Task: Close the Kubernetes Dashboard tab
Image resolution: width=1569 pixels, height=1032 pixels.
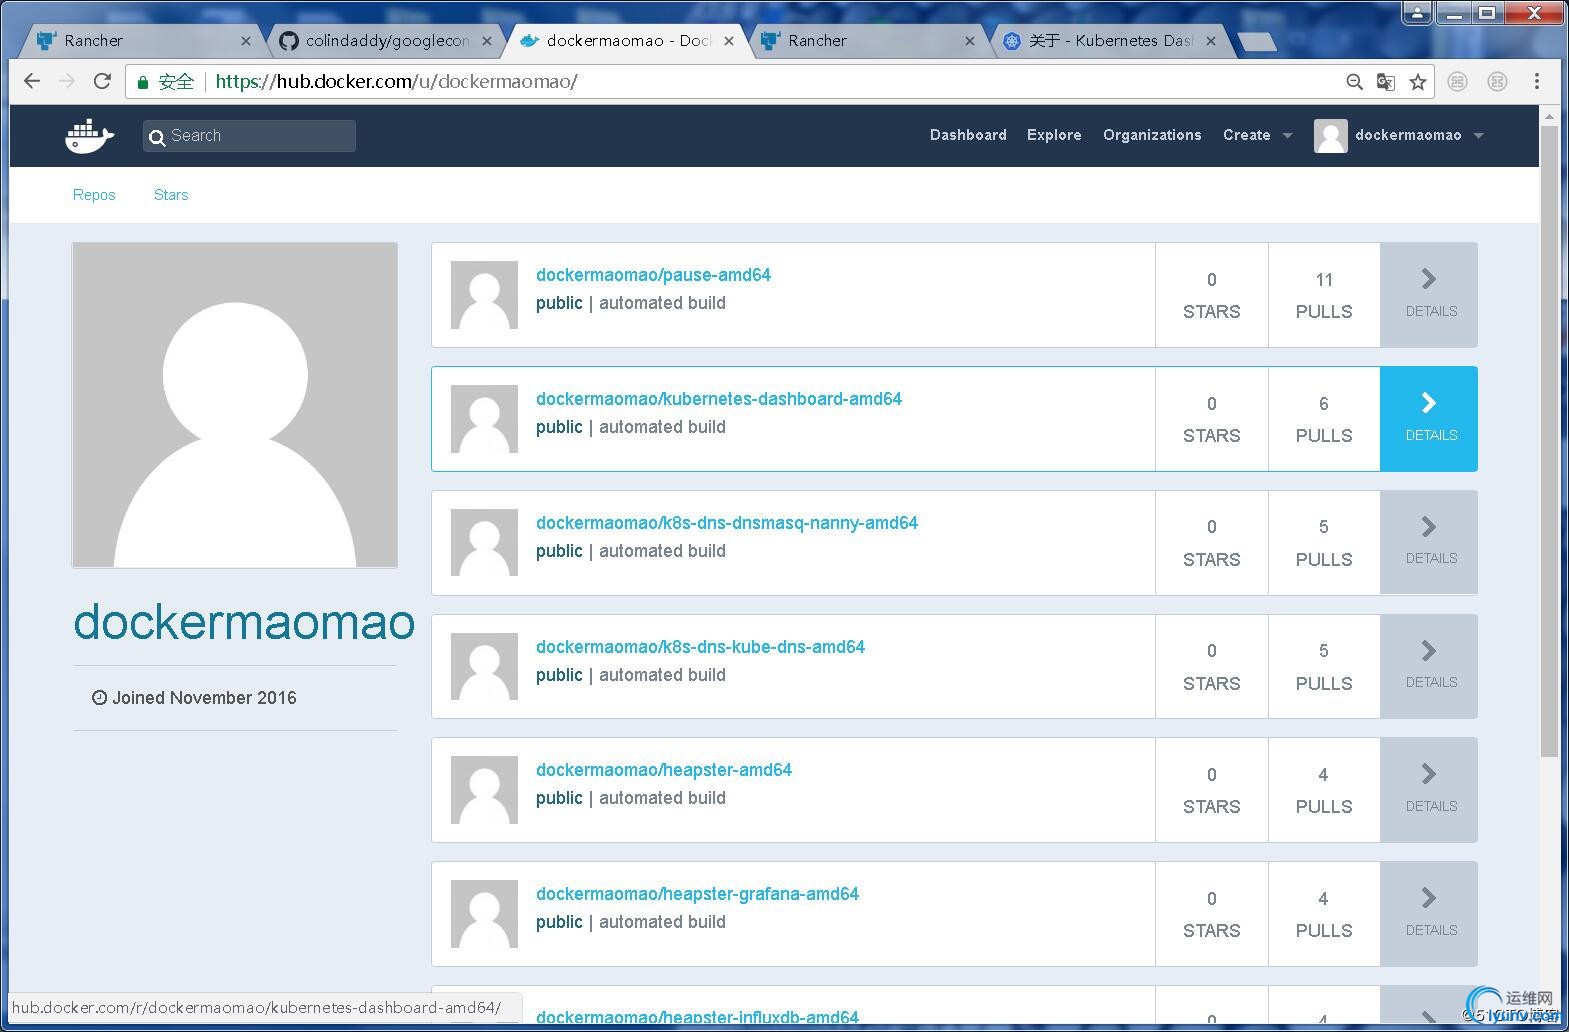Action: pos(1211,41)
